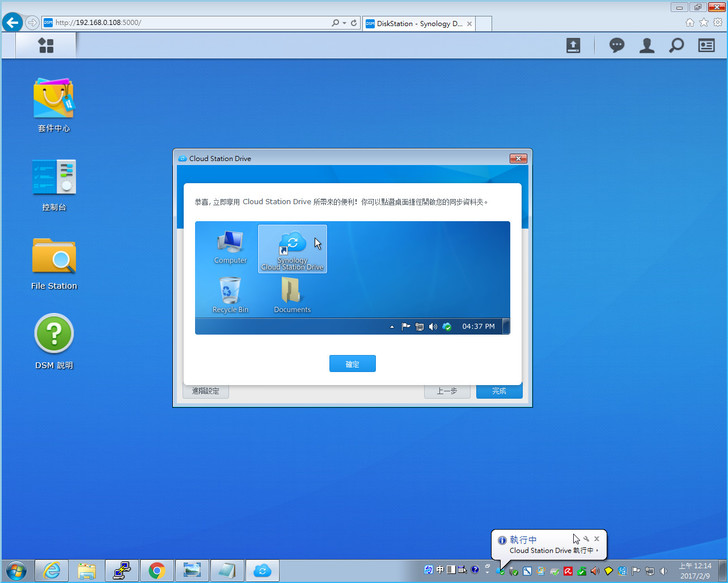The image size is (728, 583).
Task: Click Cloud Station Drive taskbar button
Action: [262, 570]
